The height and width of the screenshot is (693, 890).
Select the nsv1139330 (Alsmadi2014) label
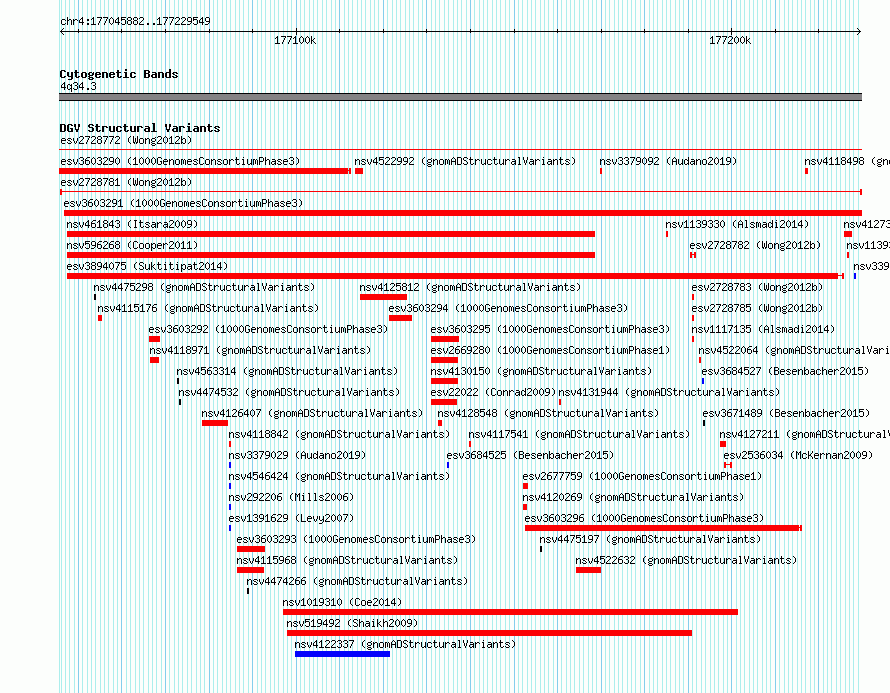[x=737, y=224]
